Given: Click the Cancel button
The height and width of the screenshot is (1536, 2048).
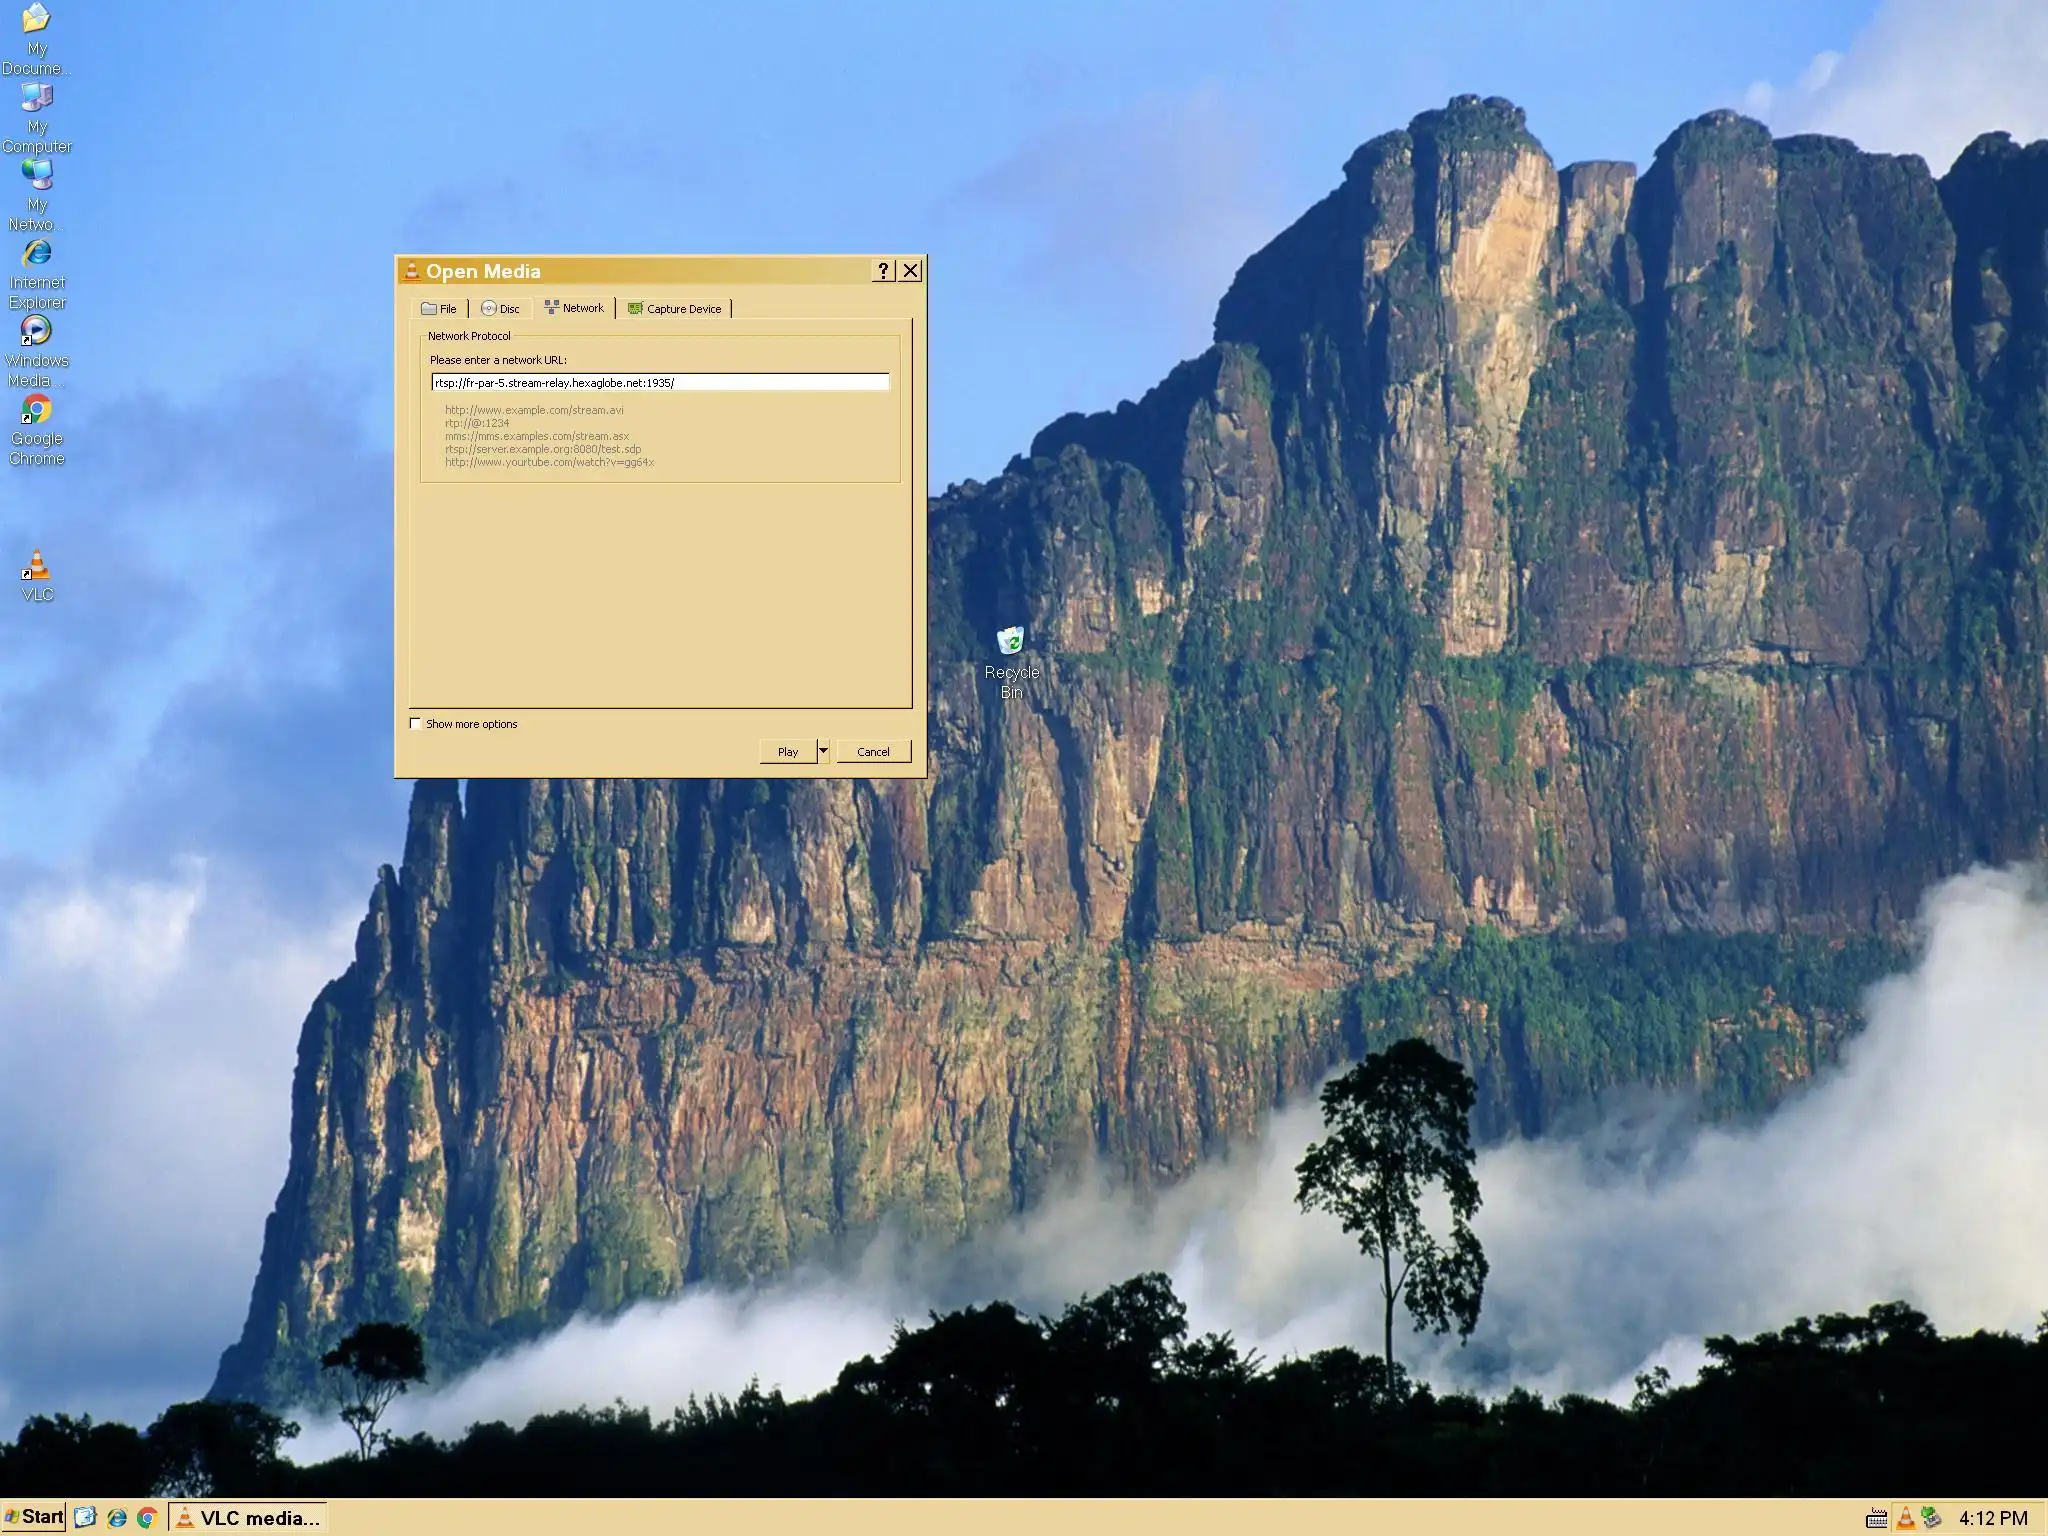Looking at the screenshot, I should point(873,752).
